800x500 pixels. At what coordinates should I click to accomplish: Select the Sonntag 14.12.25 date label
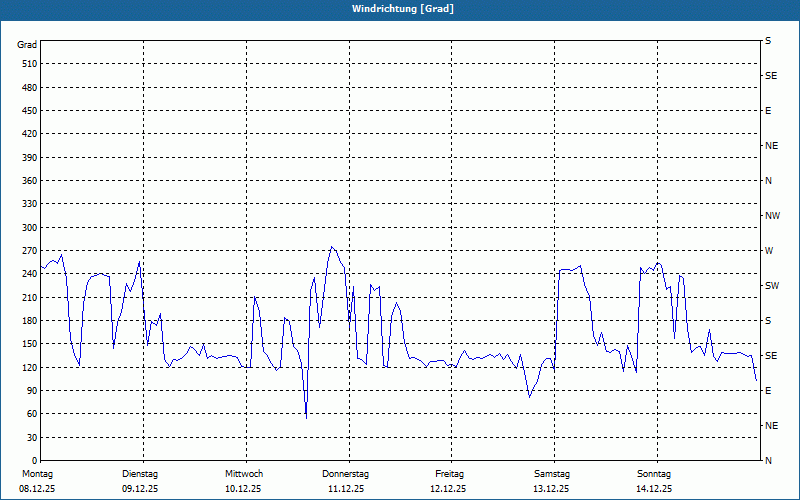[654, 481]
